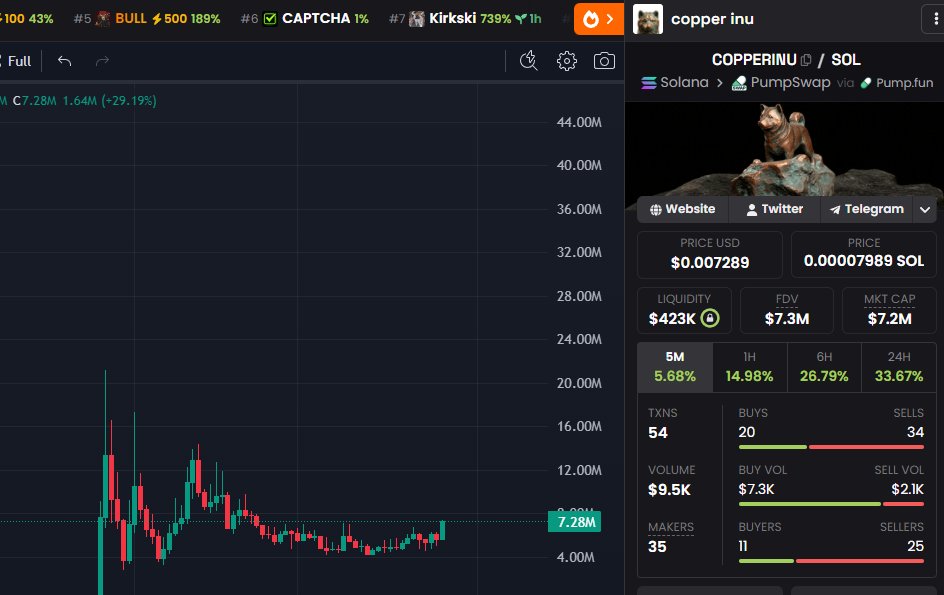Select the 5M timeframe tab
This screenshot has height=595, width=944.
675,367
